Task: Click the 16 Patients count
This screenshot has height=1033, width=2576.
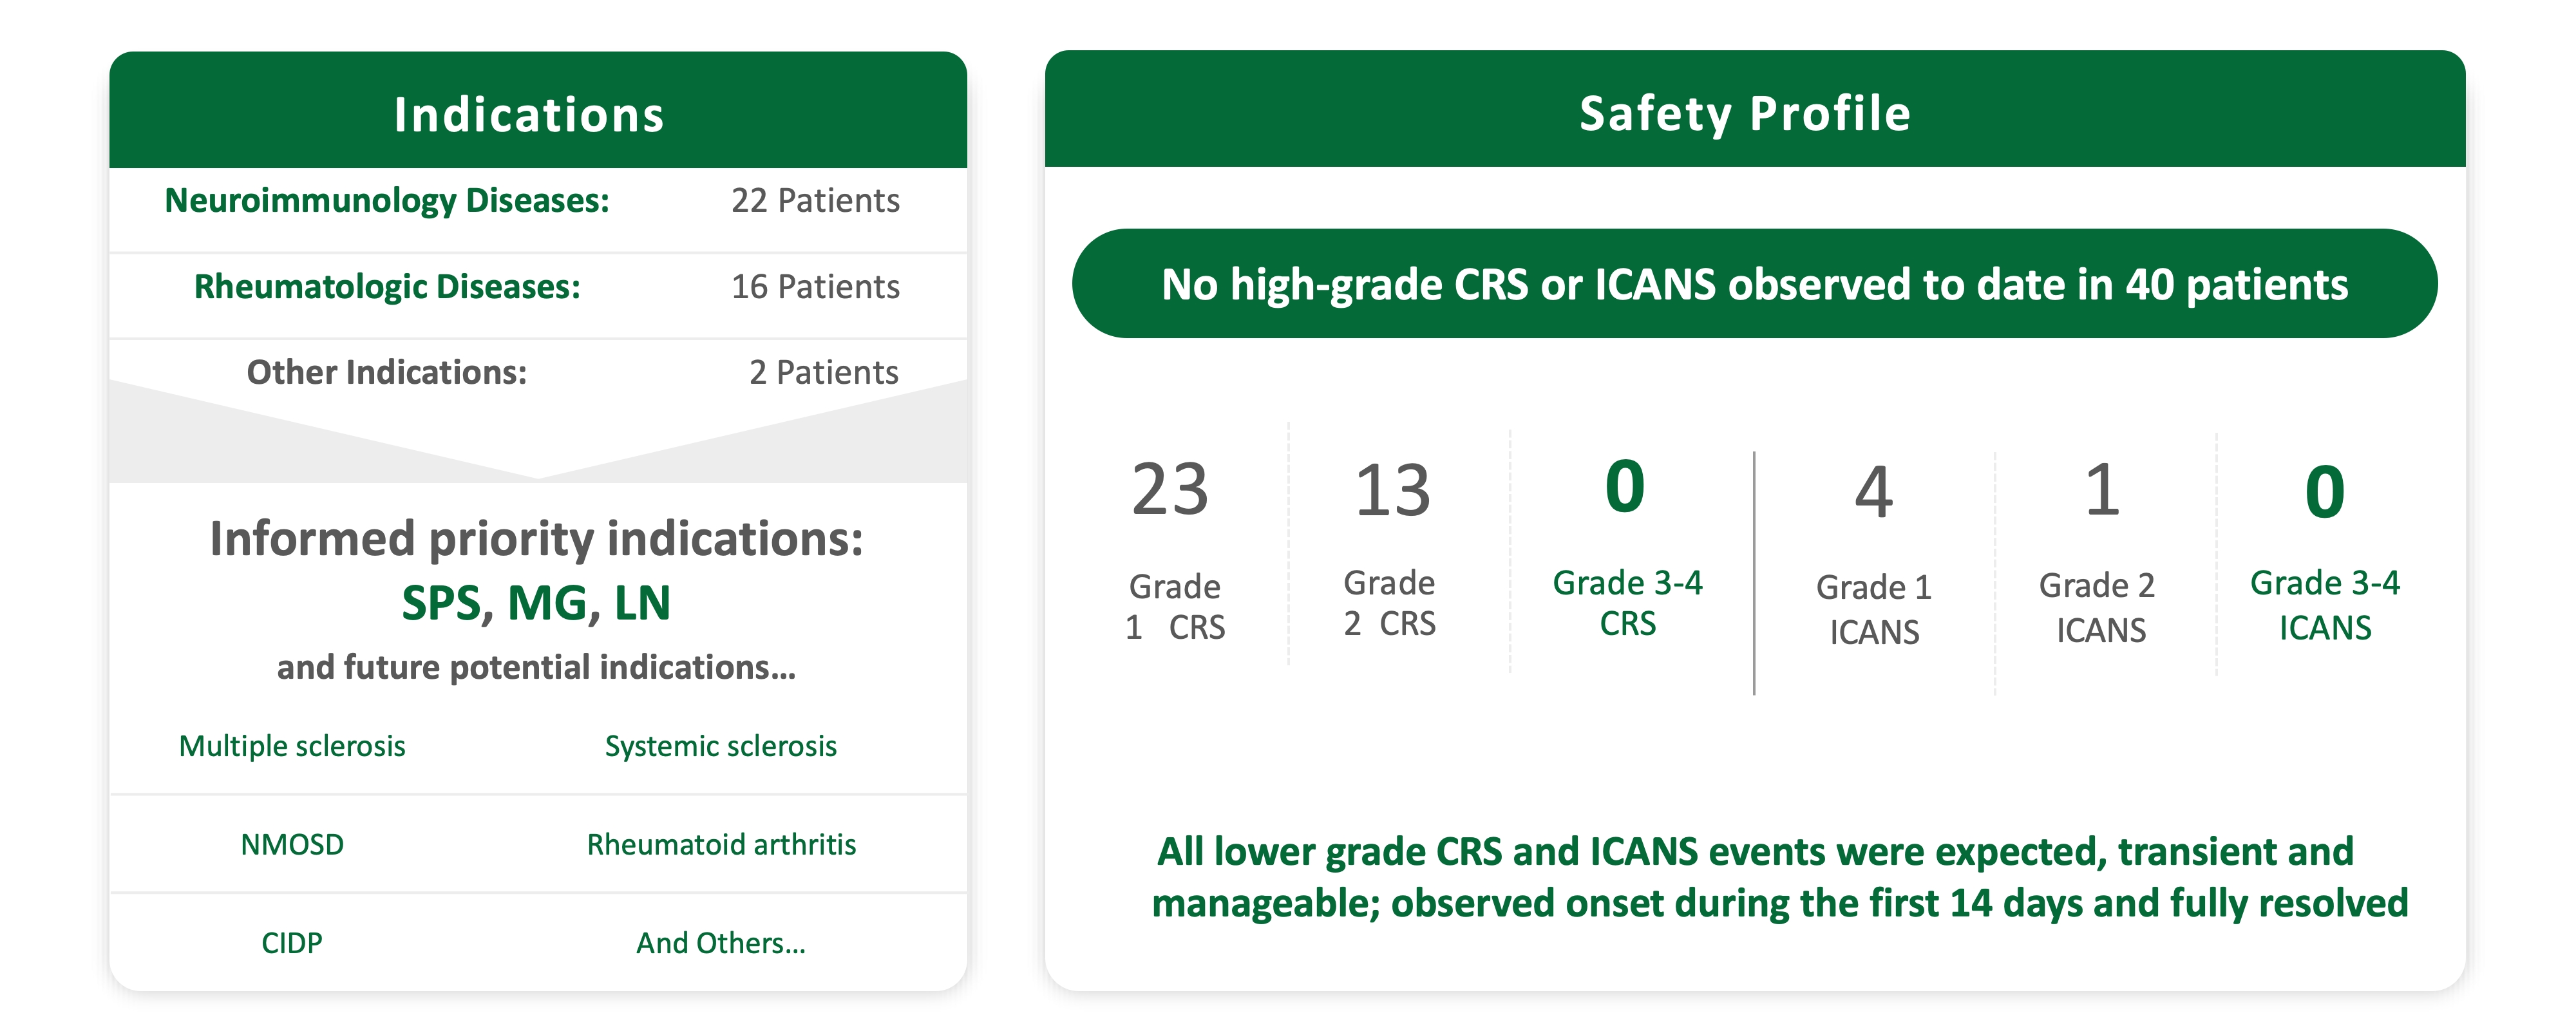Action: point(815,287)
